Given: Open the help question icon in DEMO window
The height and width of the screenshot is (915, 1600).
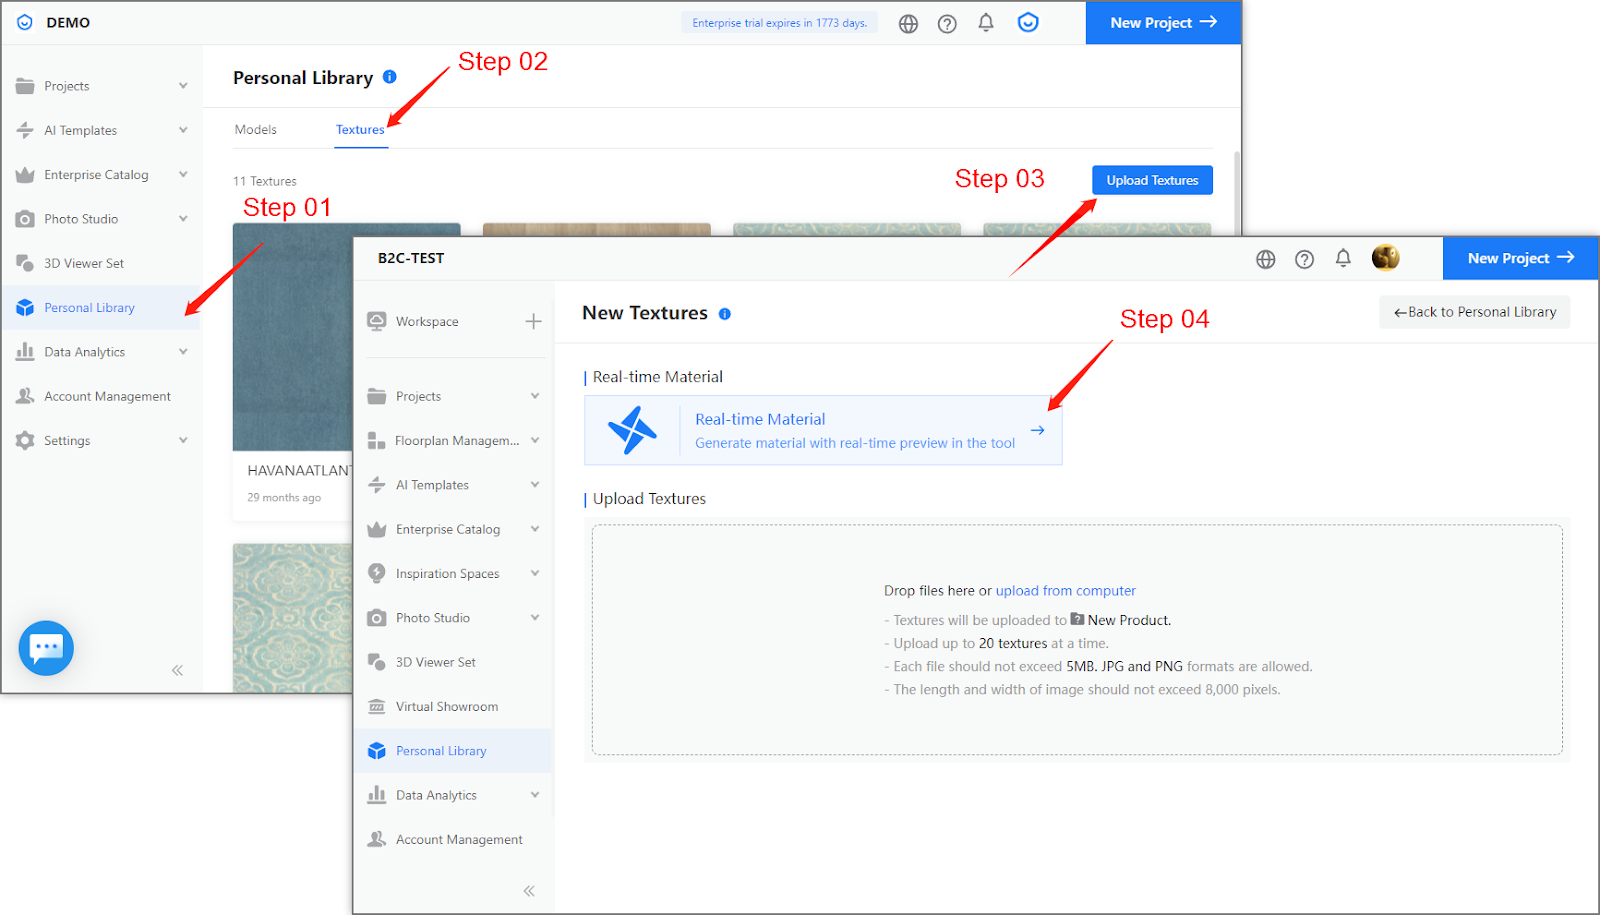Looking at the screenshot, I should [x=947, y=24].
